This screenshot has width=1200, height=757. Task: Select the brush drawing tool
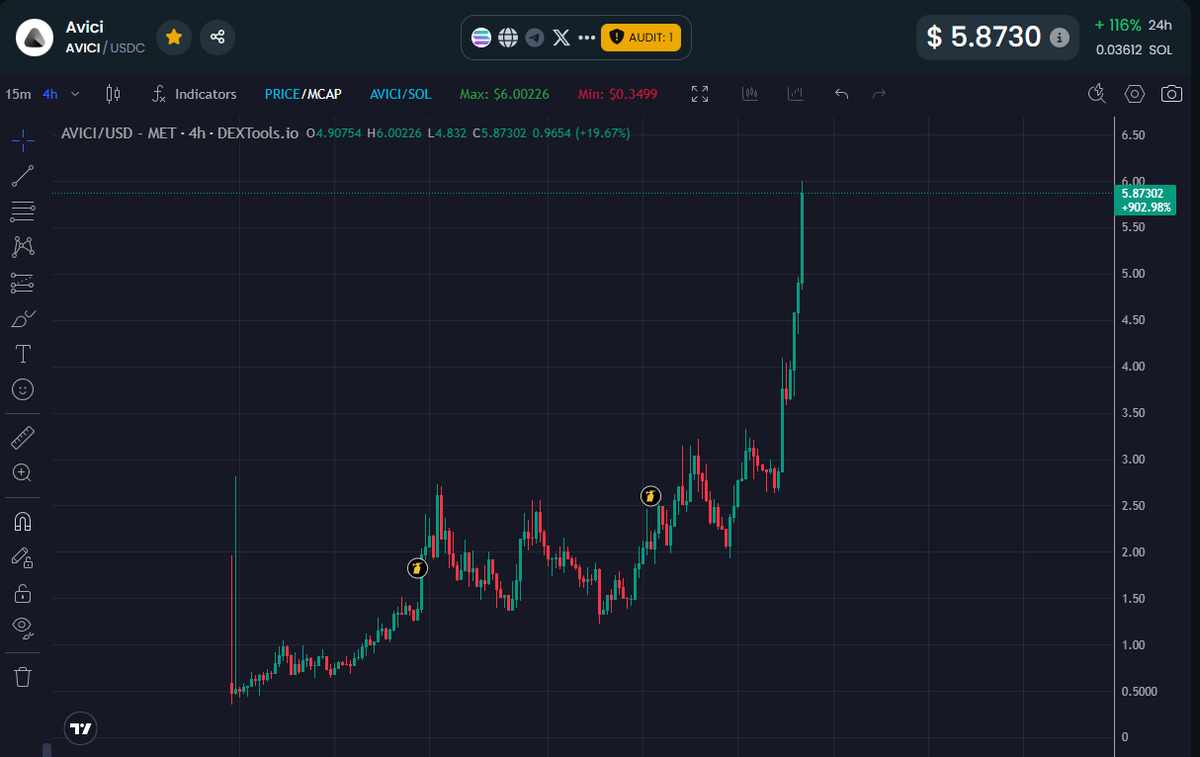tap(23, 319)
